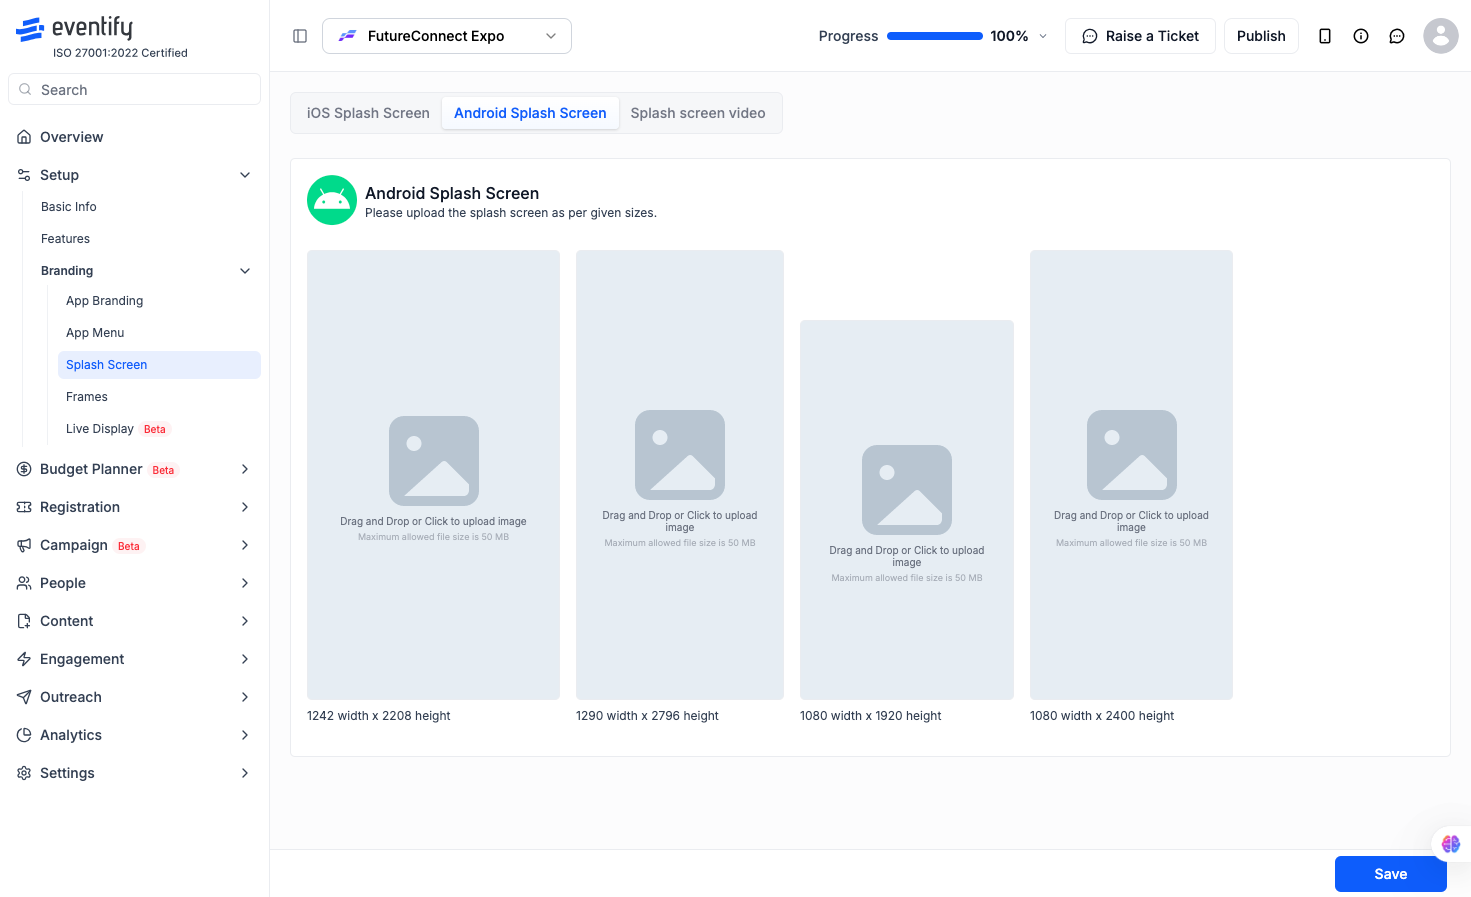Click the Setup sliders icon
The width and height of the screenshot is (1471, 897).
click(24, 175)
